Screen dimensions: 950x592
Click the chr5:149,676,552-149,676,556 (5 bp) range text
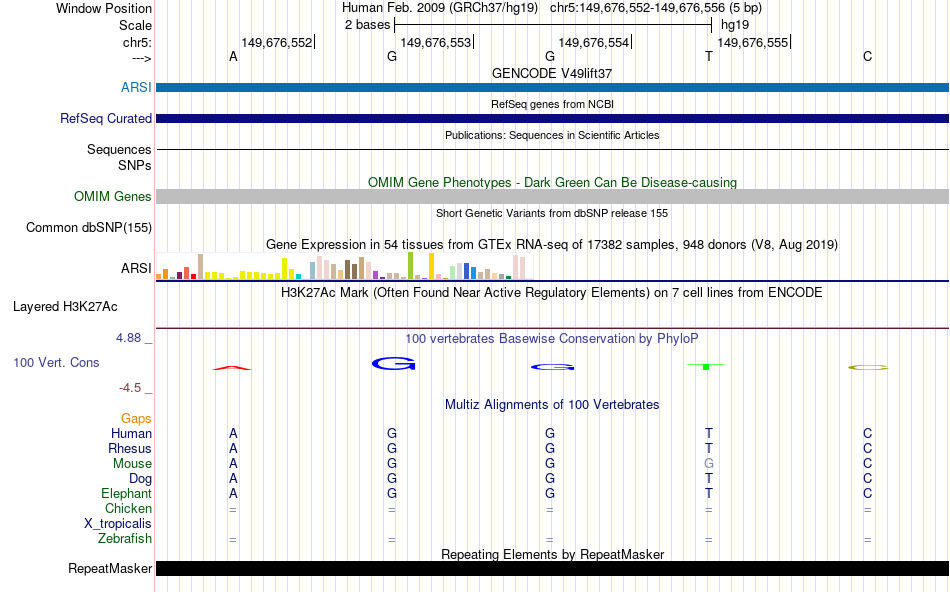click(656, 8)
